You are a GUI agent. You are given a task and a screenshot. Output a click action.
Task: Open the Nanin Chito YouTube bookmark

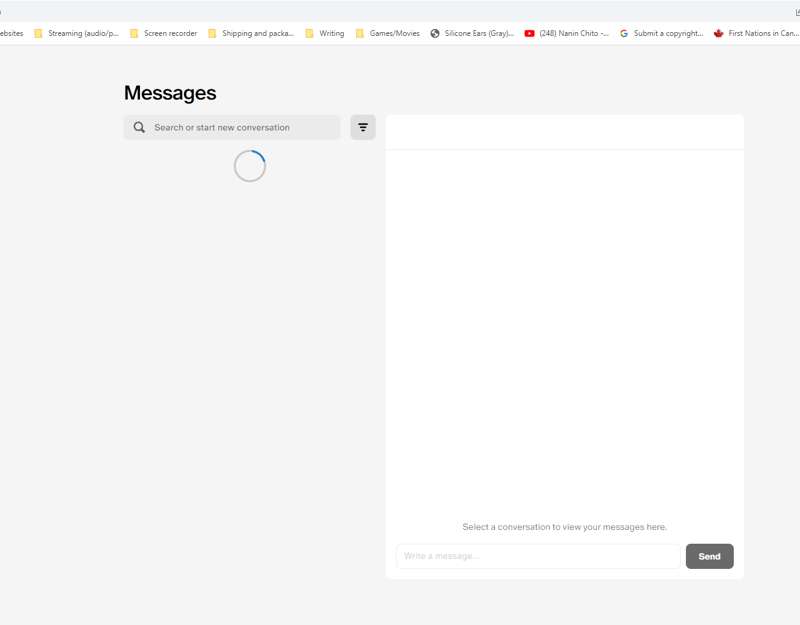click(566, 33)
